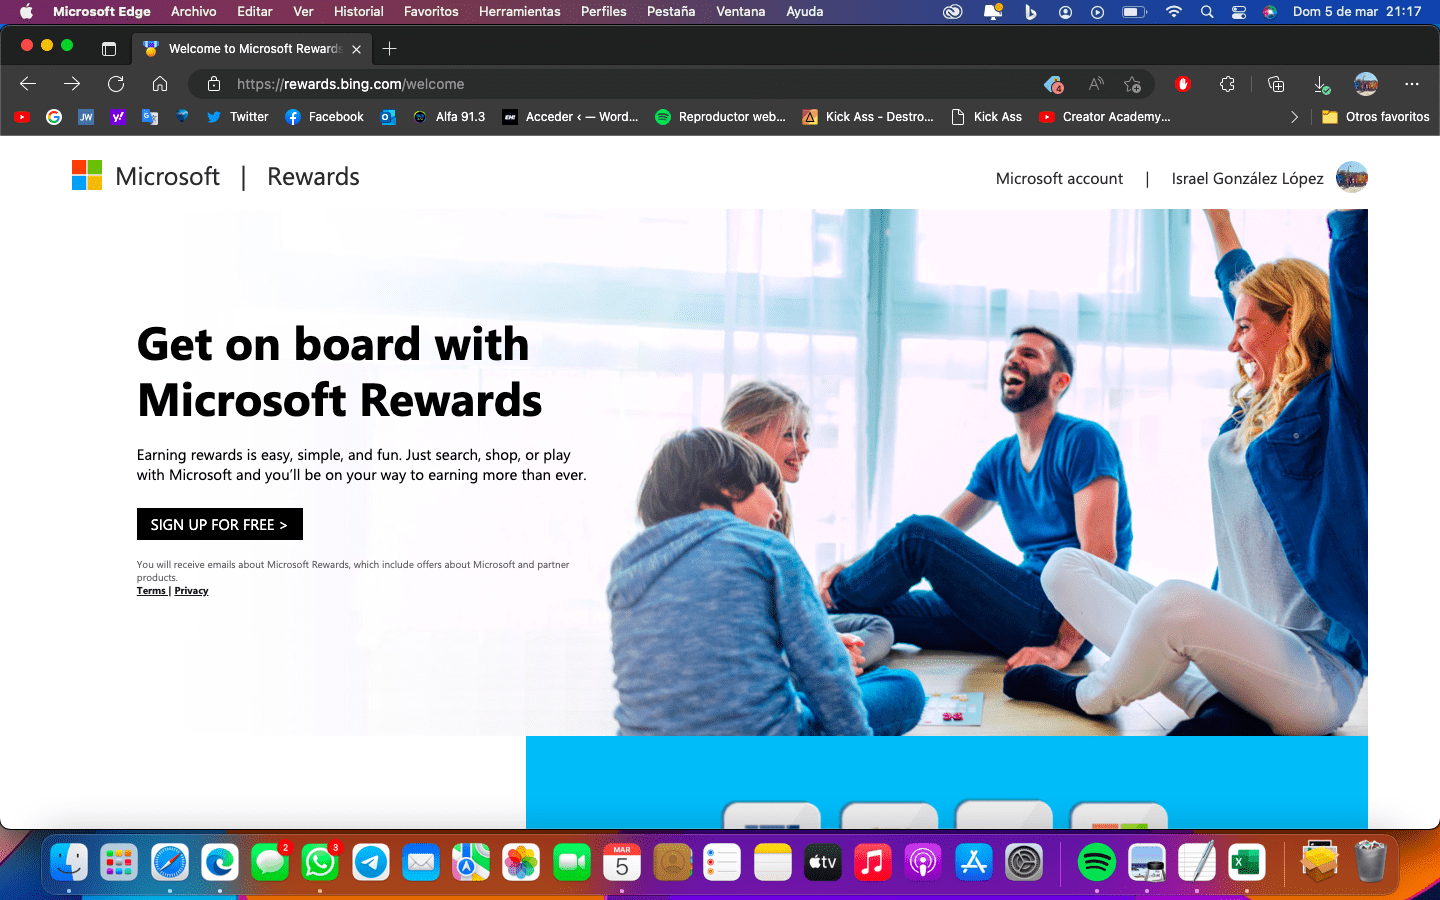Launch Spotify from the Dock
Viewport: 1440px width, 900px height.
(1097, 862)
